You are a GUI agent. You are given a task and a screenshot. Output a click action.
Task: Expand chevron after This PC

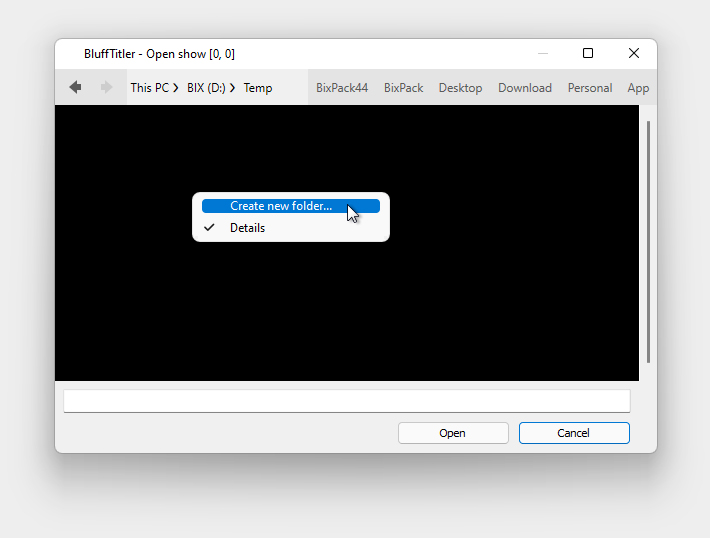click(176, 88)
